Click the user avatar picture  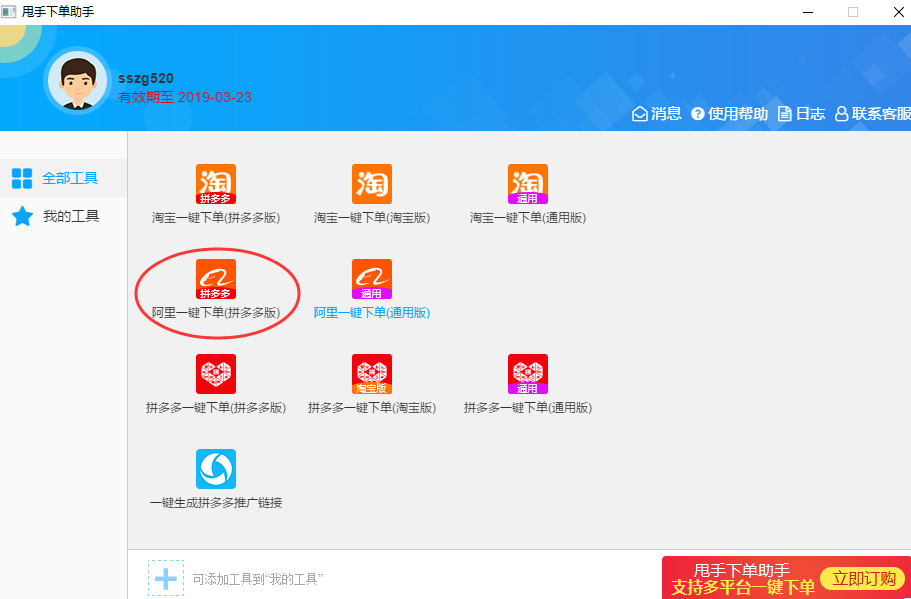coord(77,81)
